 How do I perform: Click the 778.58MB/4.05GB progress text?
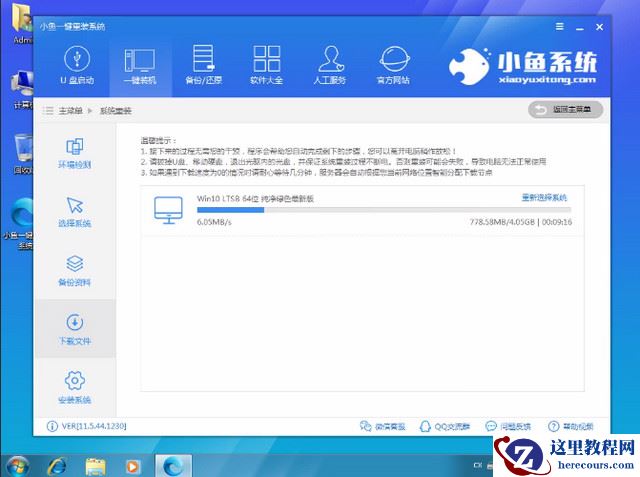pyautogui.click(x=502, y=222)
